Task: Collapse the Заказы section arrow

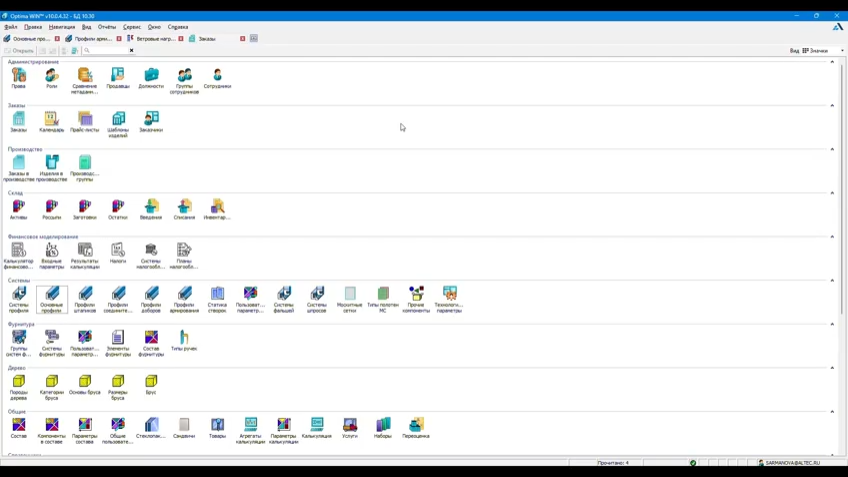Action: [832, 105]
